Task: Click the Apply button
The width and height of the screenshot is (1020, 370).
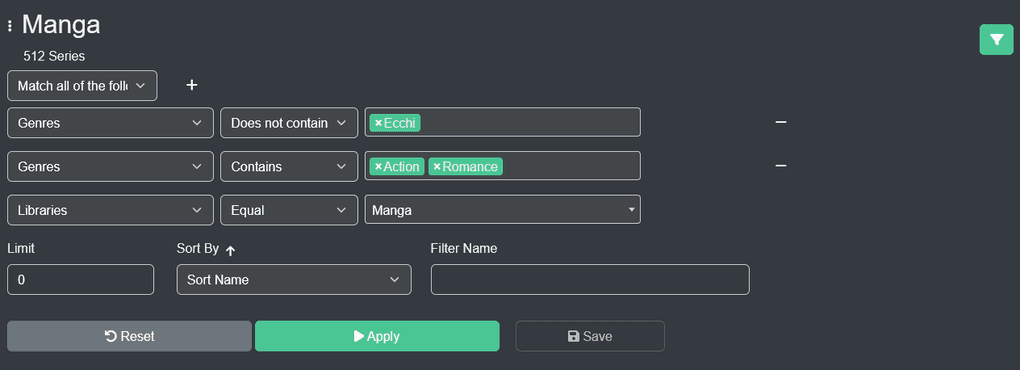Action: 377,336
